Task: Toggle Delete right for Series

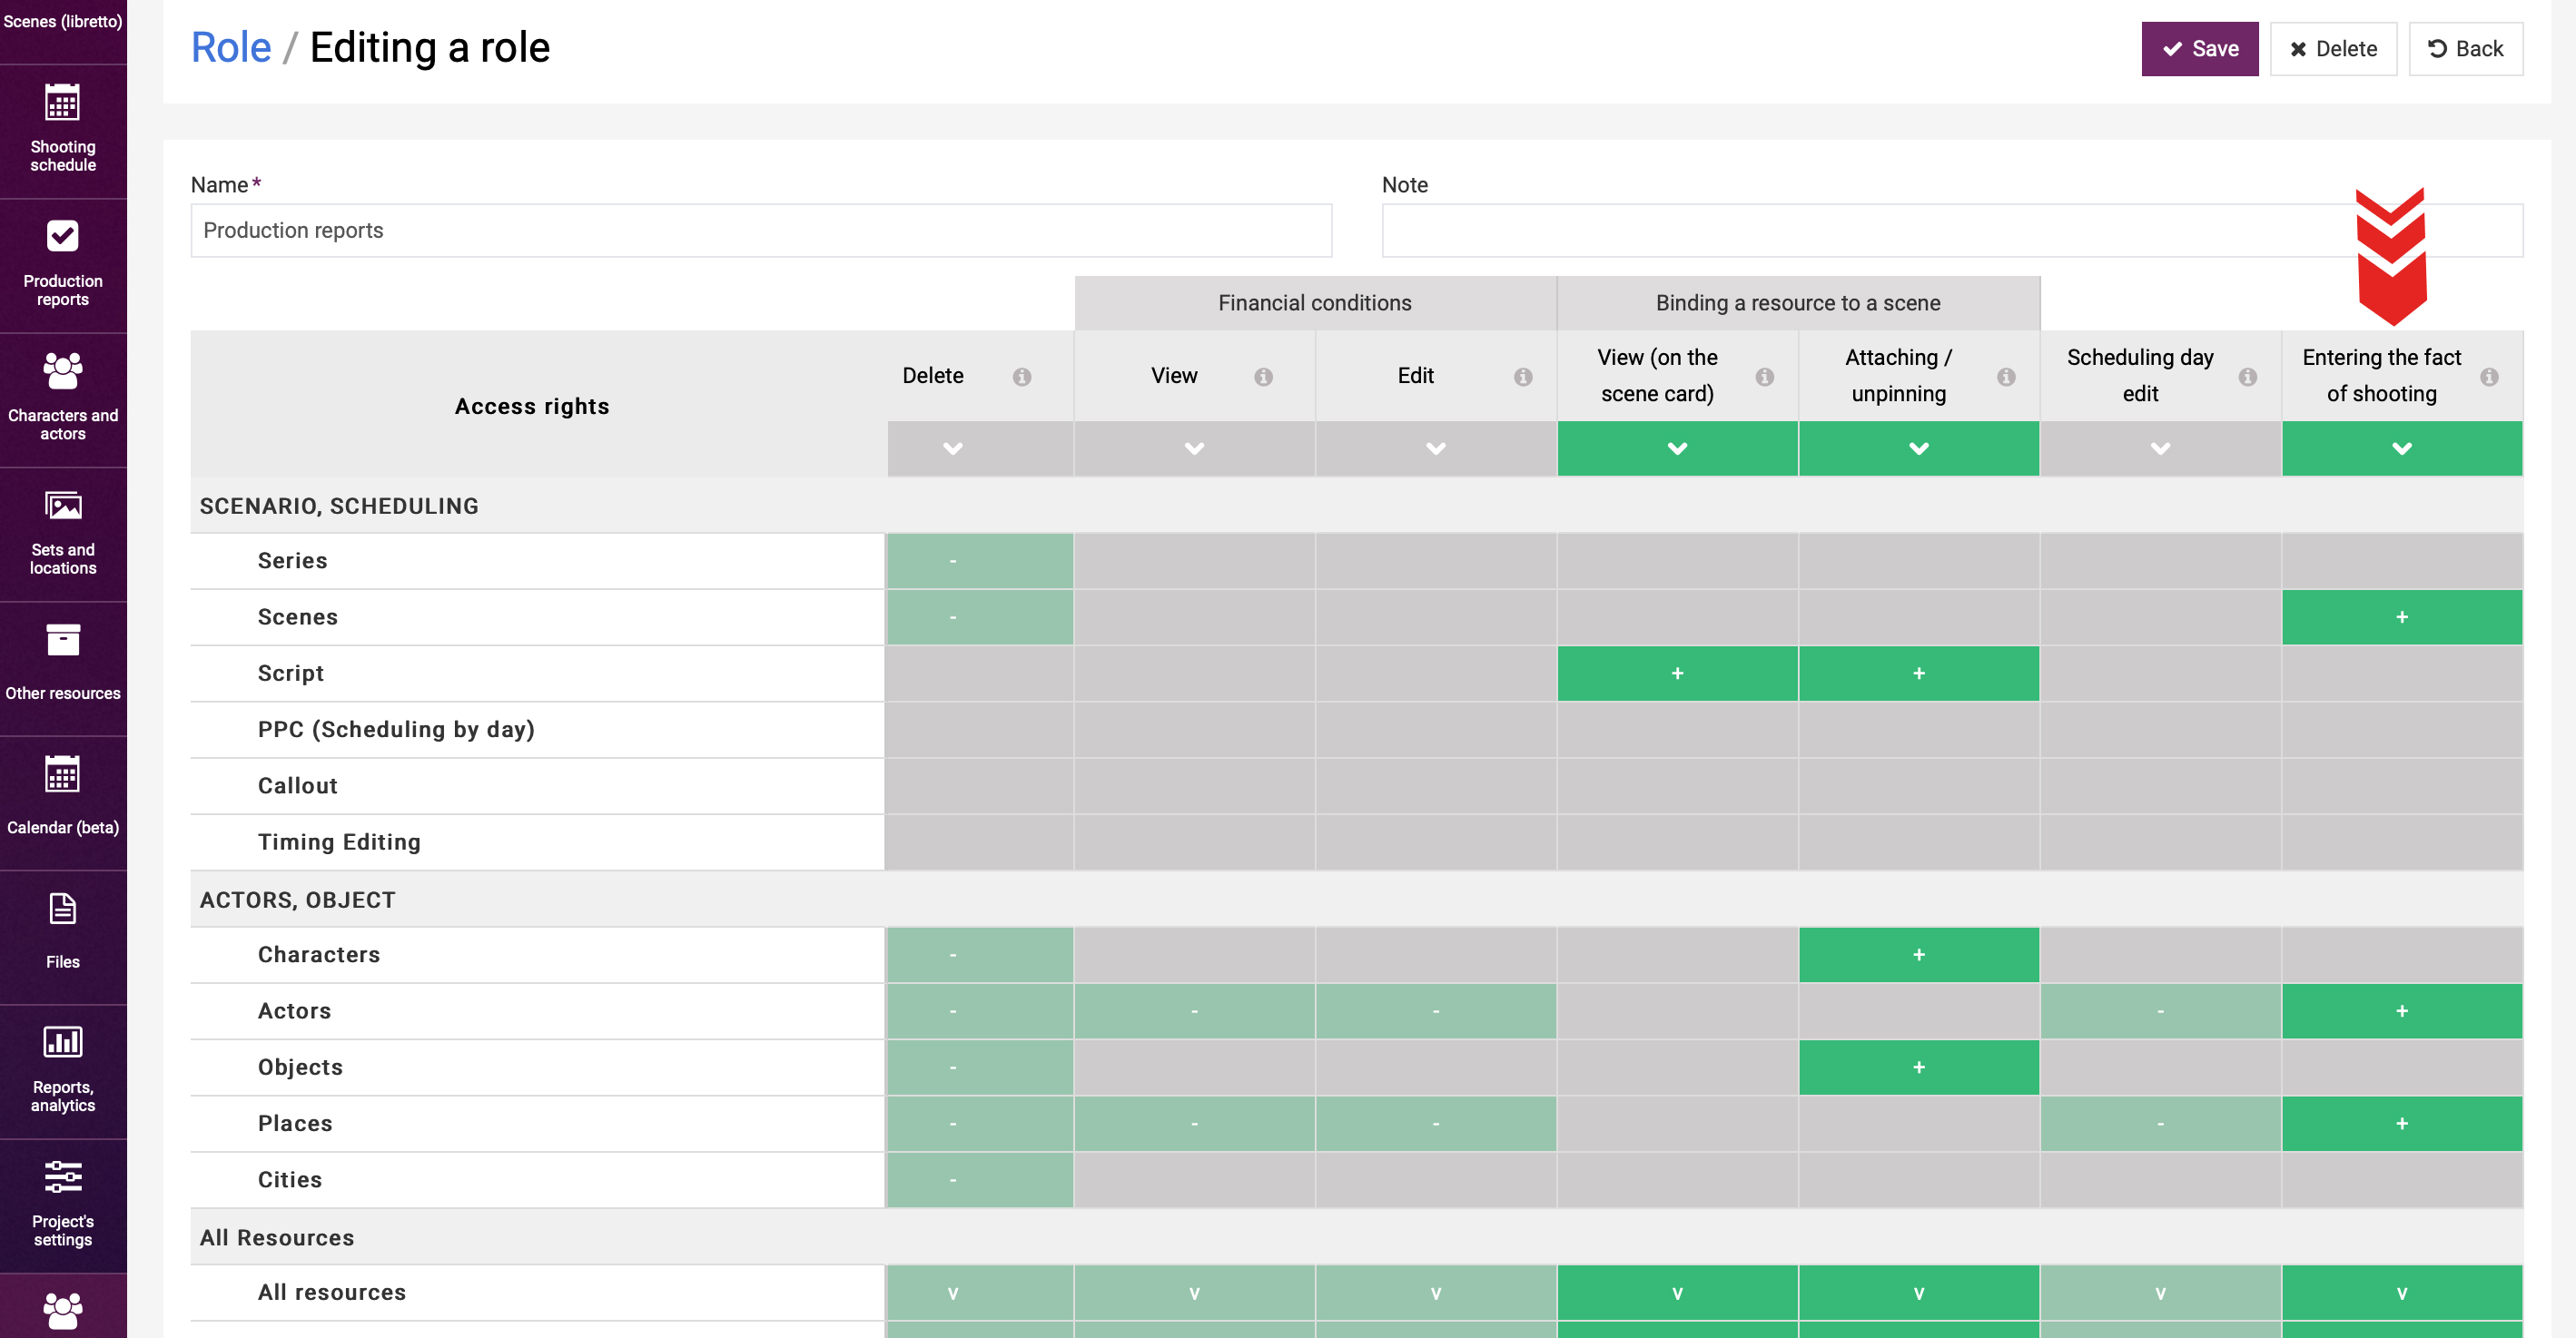Action: pyautogui.click(x=980, y=561)
